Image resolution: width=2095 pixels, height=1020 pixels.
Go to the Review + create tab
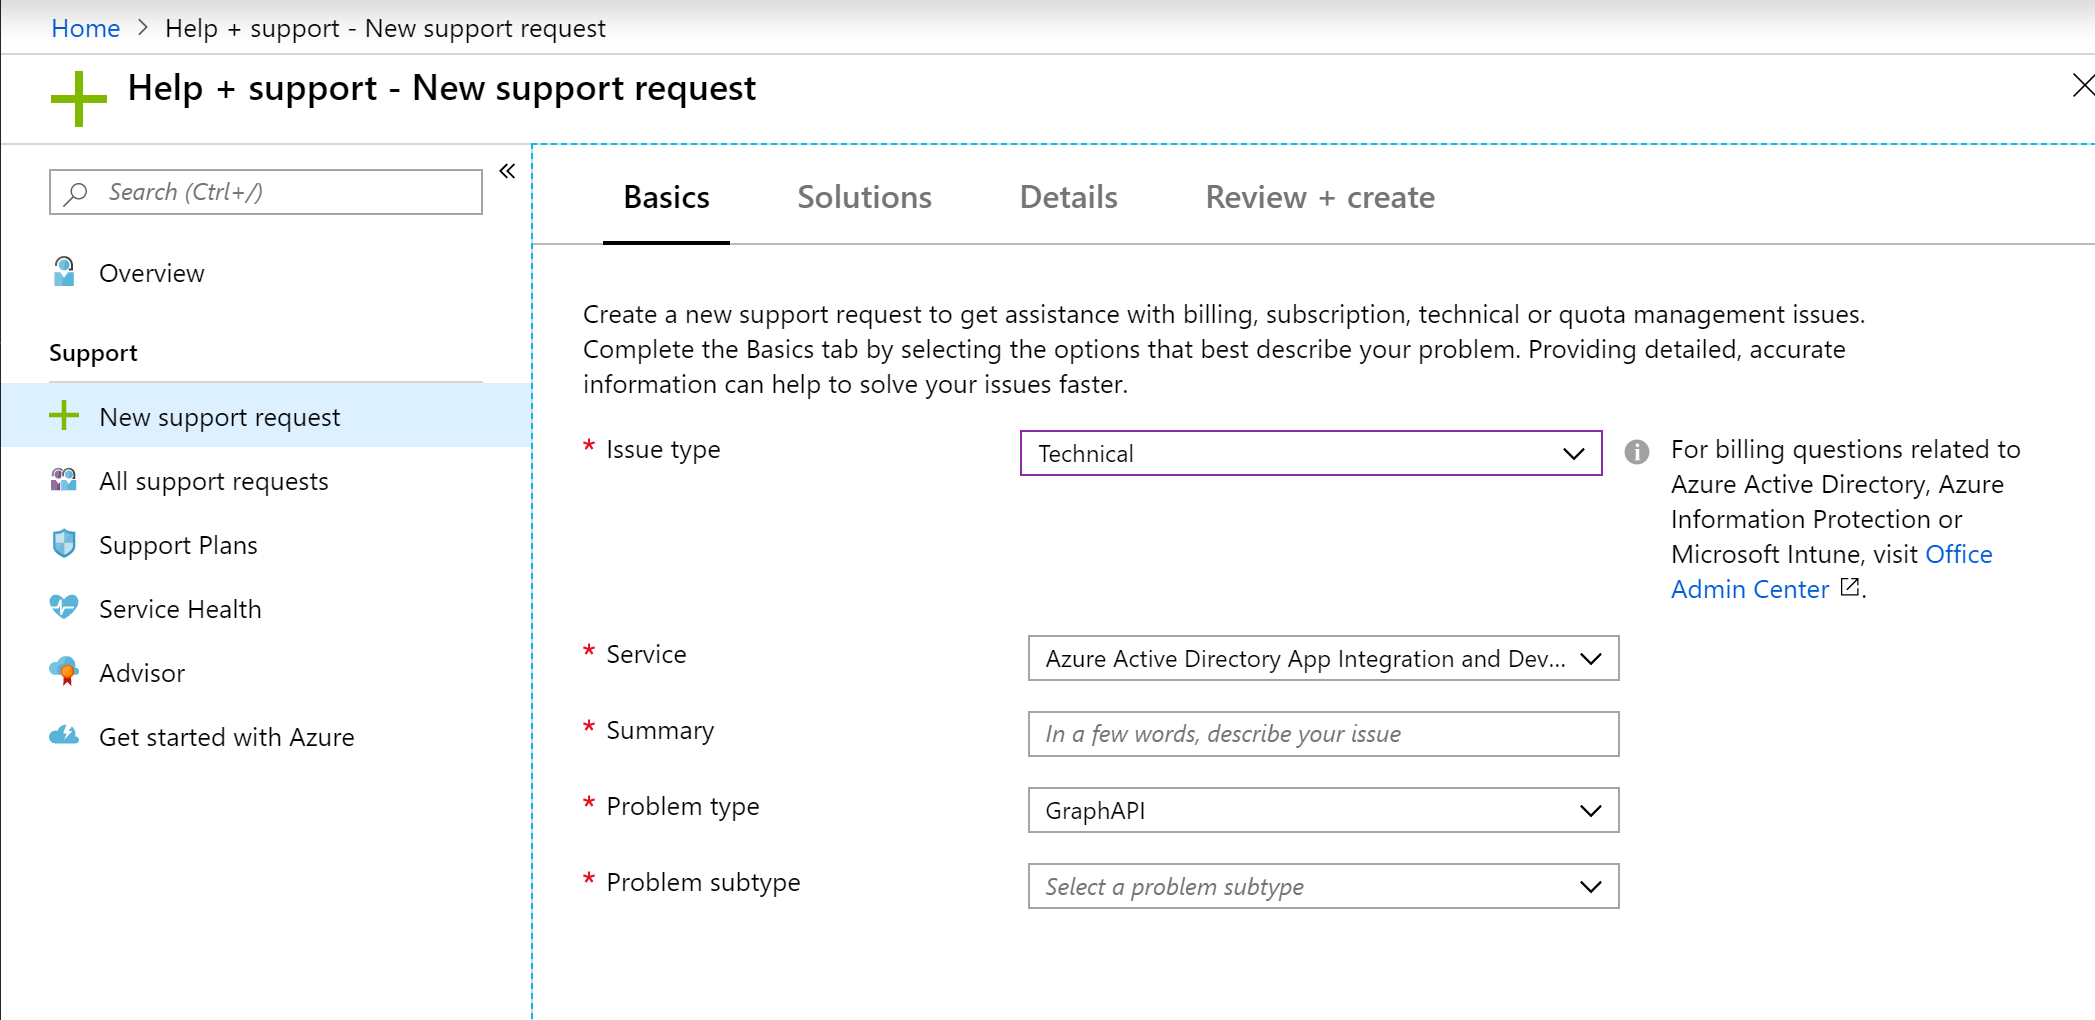(1319, 197)
